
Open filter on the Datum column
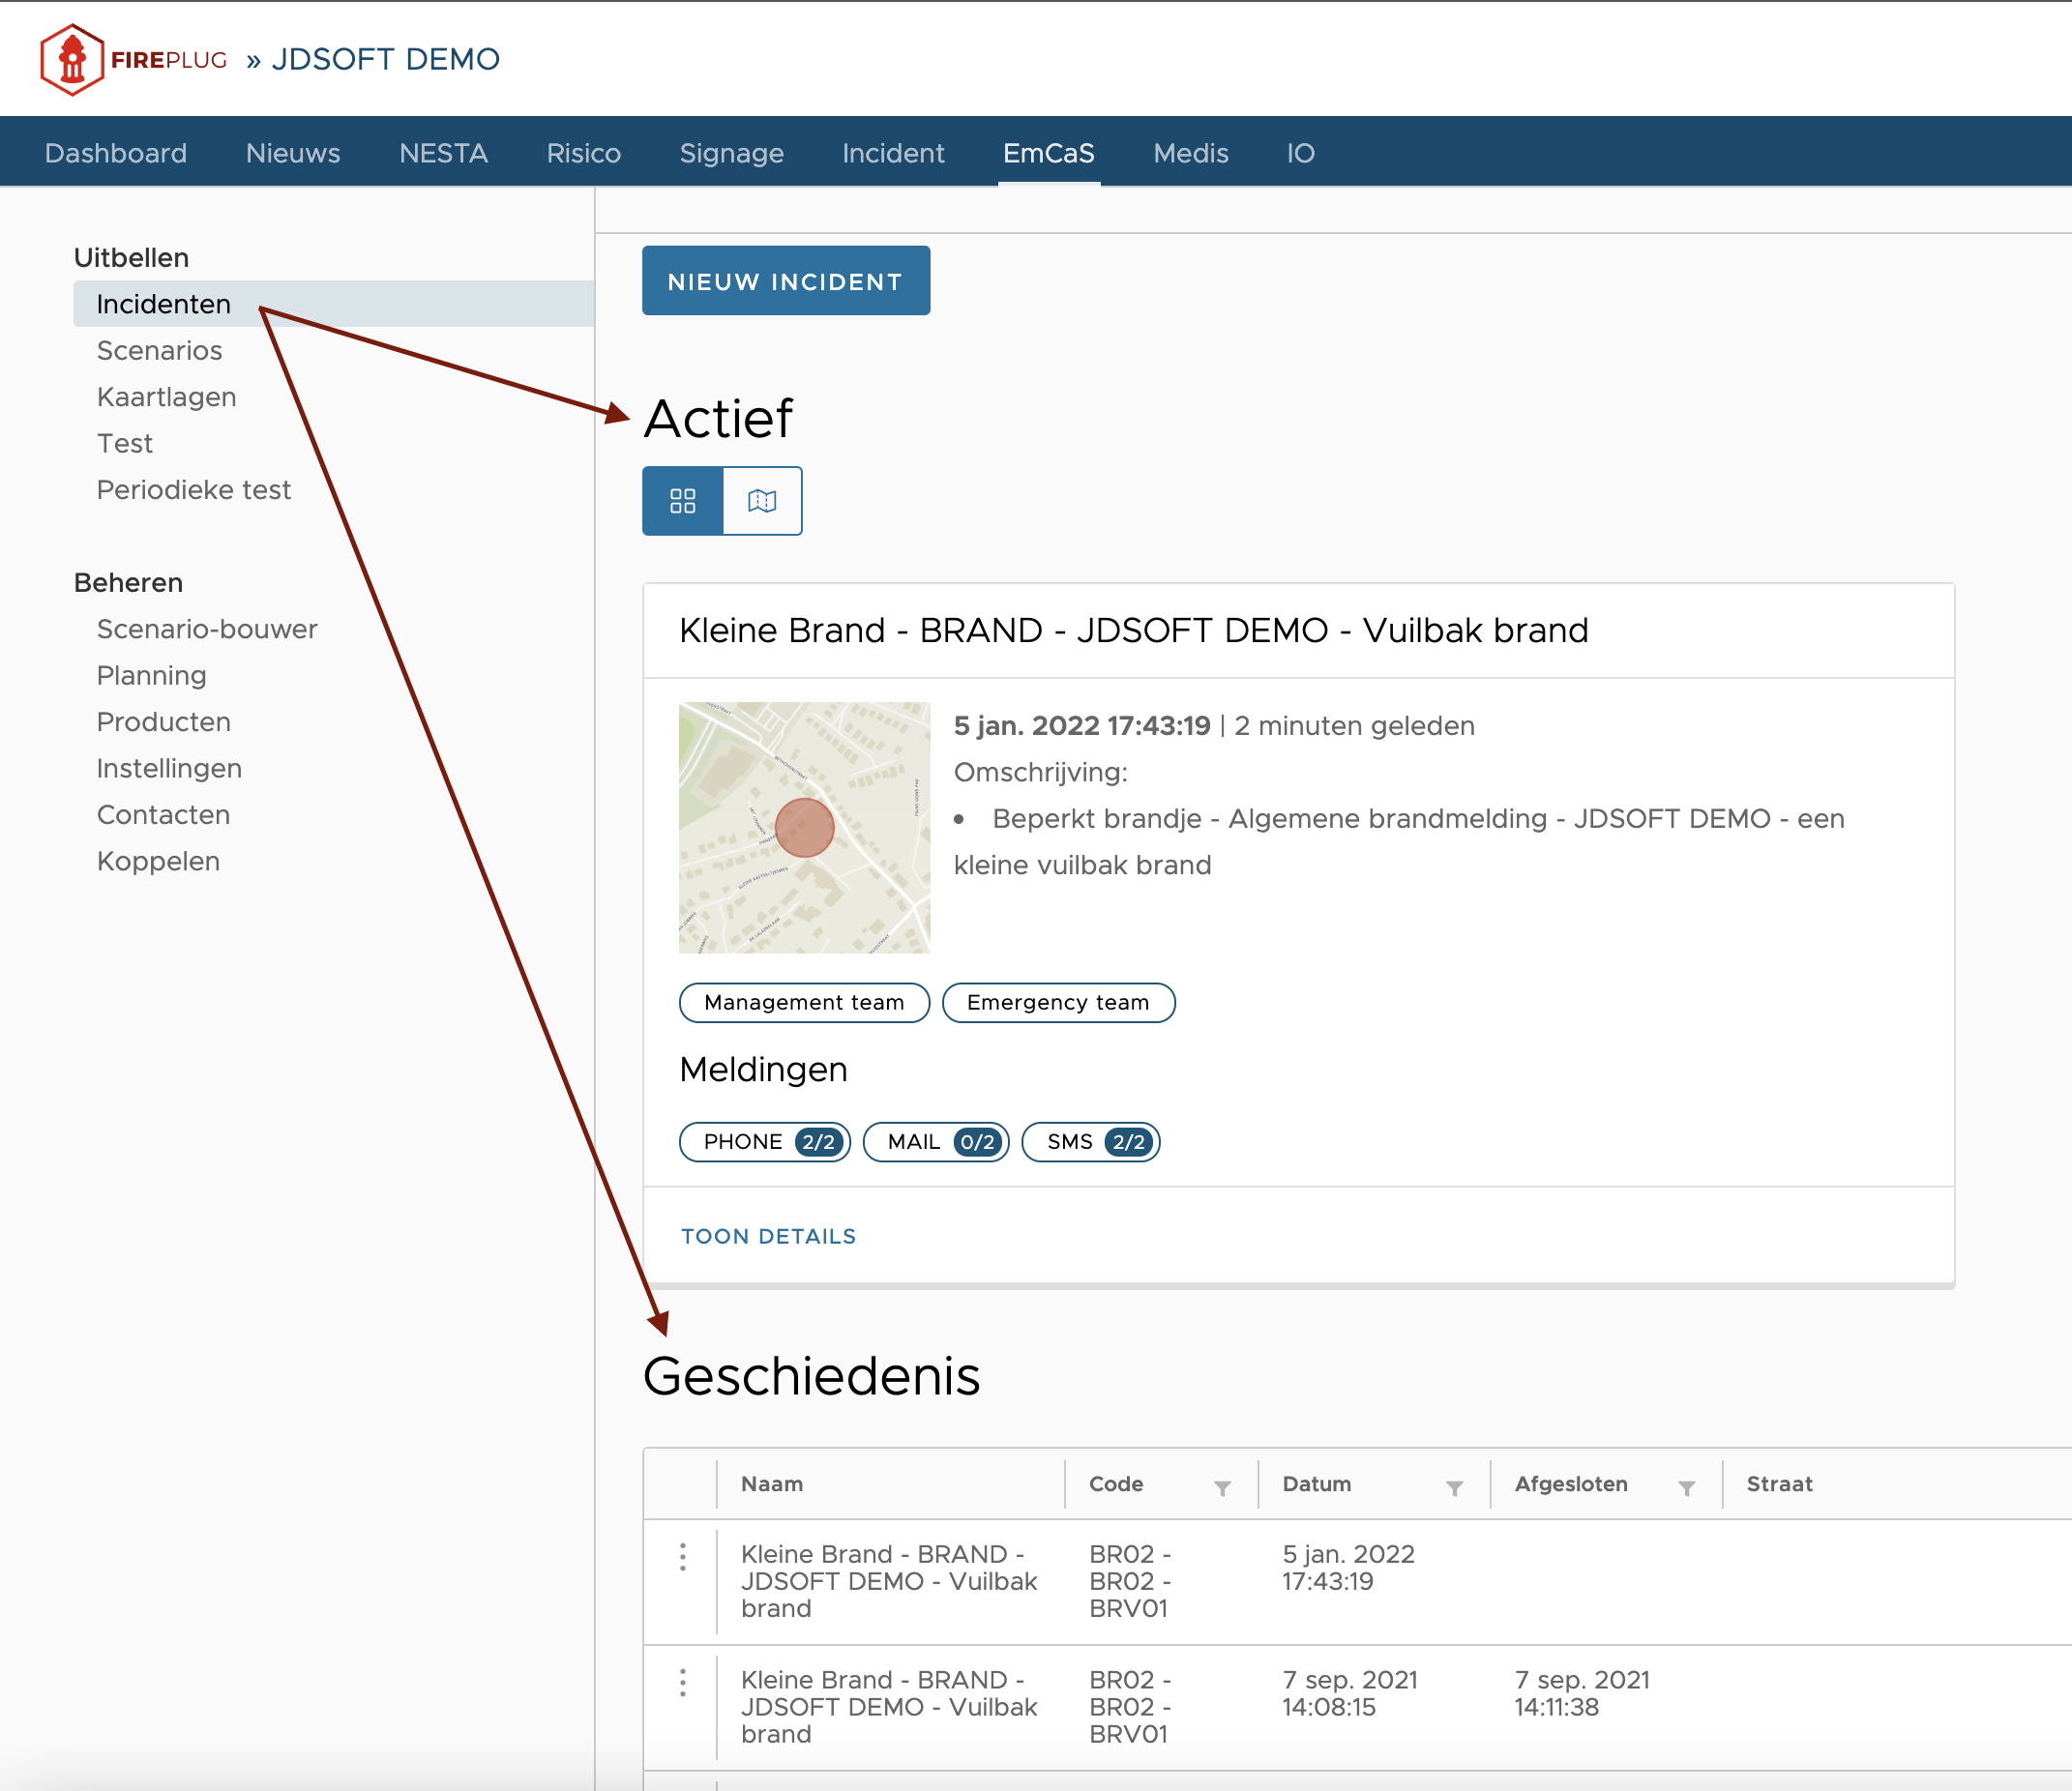point(1454,1488)
